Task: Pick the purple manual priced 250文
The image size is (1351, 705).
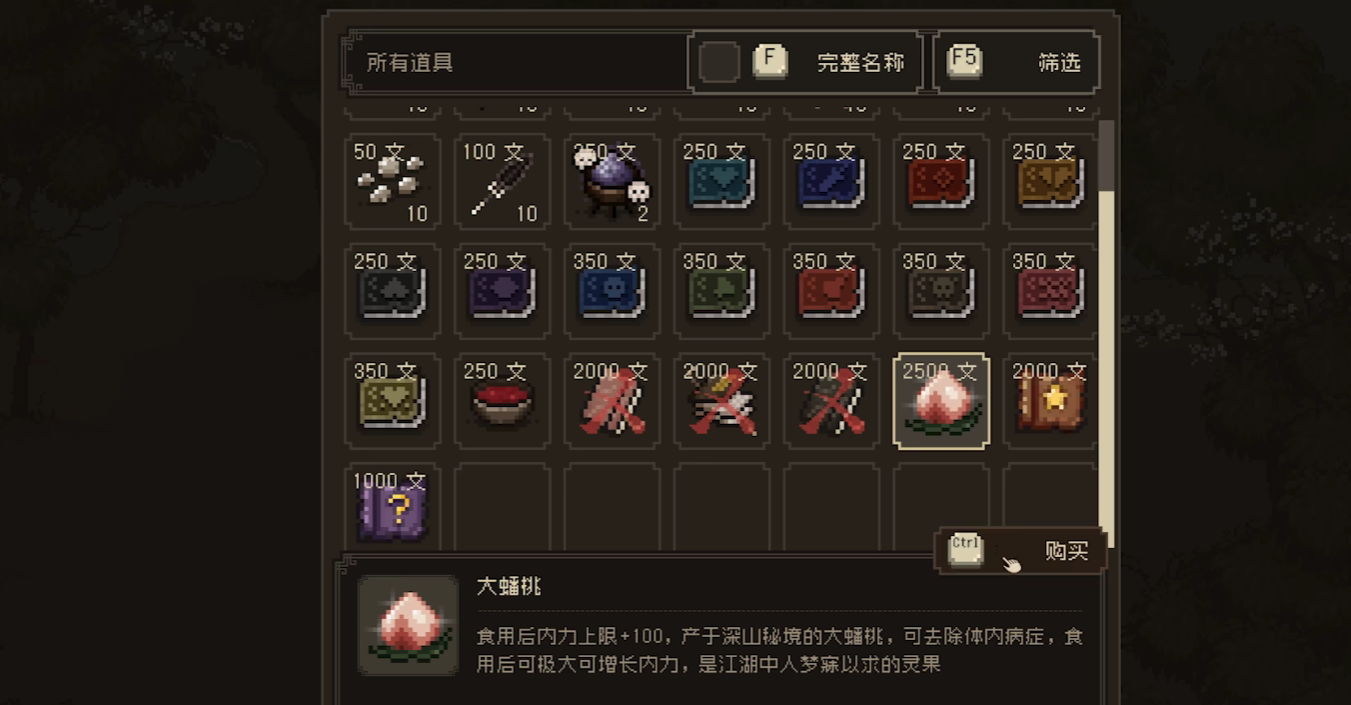Action: point(502,291)
